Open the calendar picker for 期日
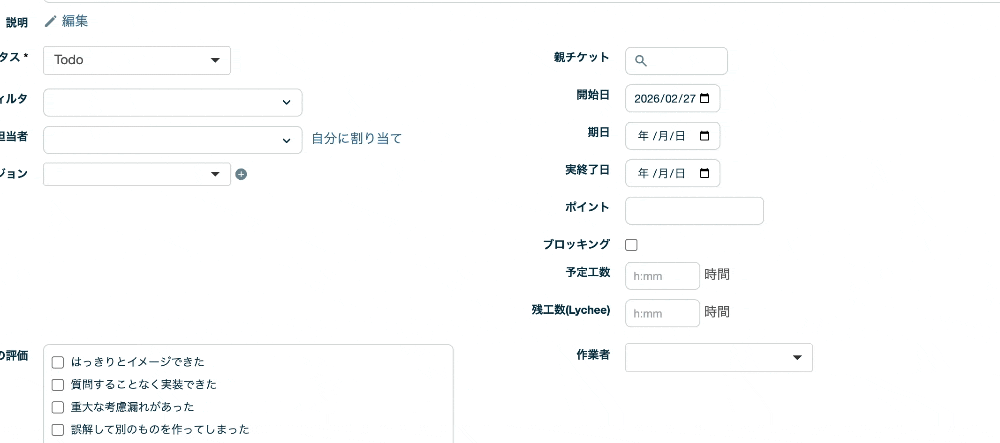Viewport: 1000px width, 443px height. [705, 136]
